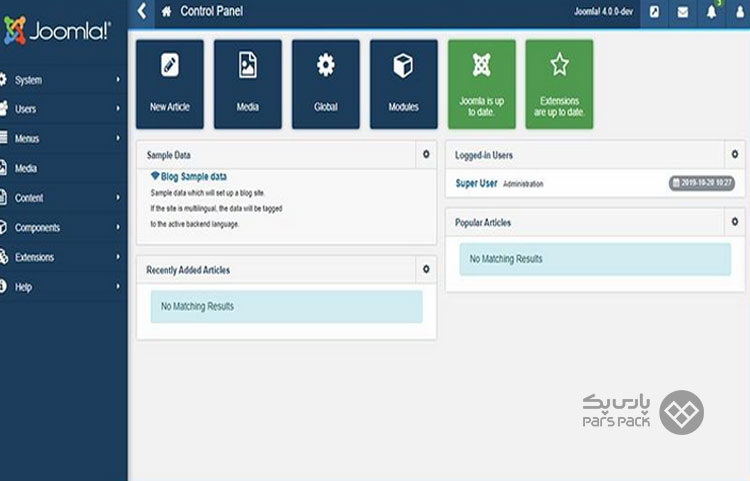750x481 pixels.
Task: Expand the Help submenu arrow
Action: pos(118,286)
